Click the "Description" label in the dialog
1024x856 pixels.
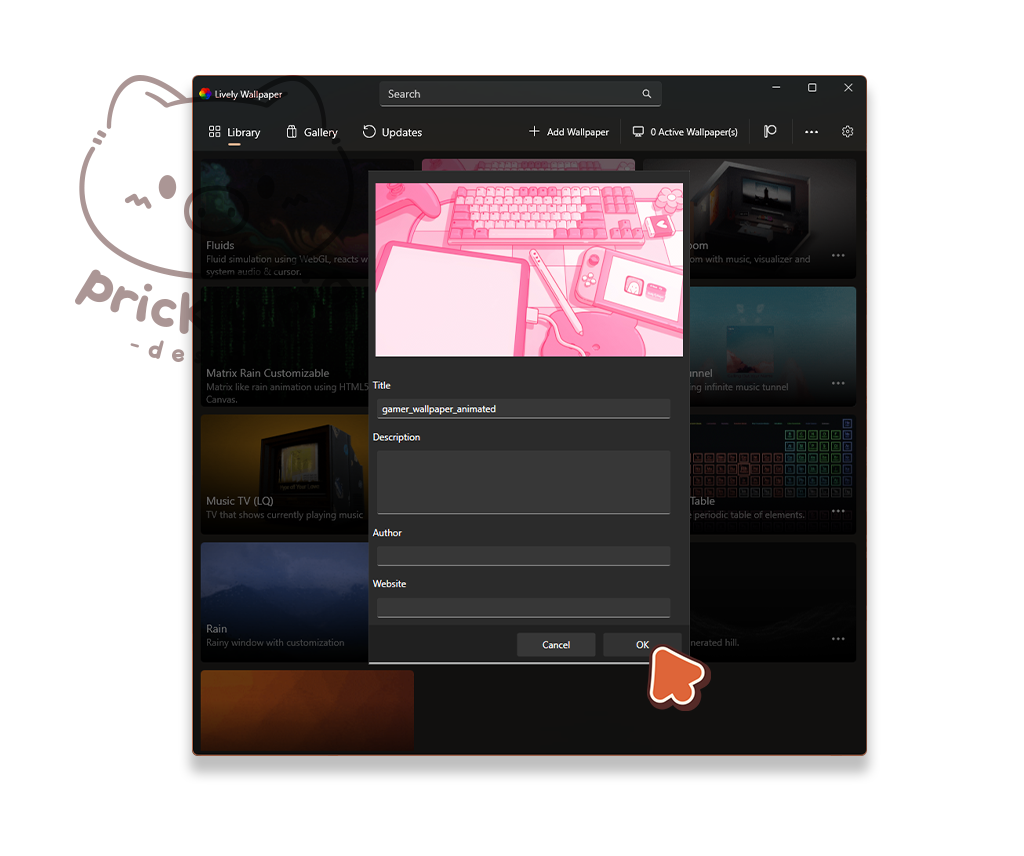(x=396, y=437)
